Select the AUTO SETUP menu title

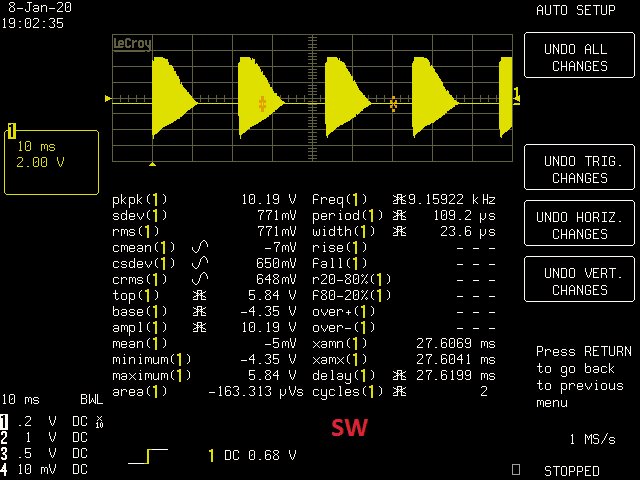576,10
